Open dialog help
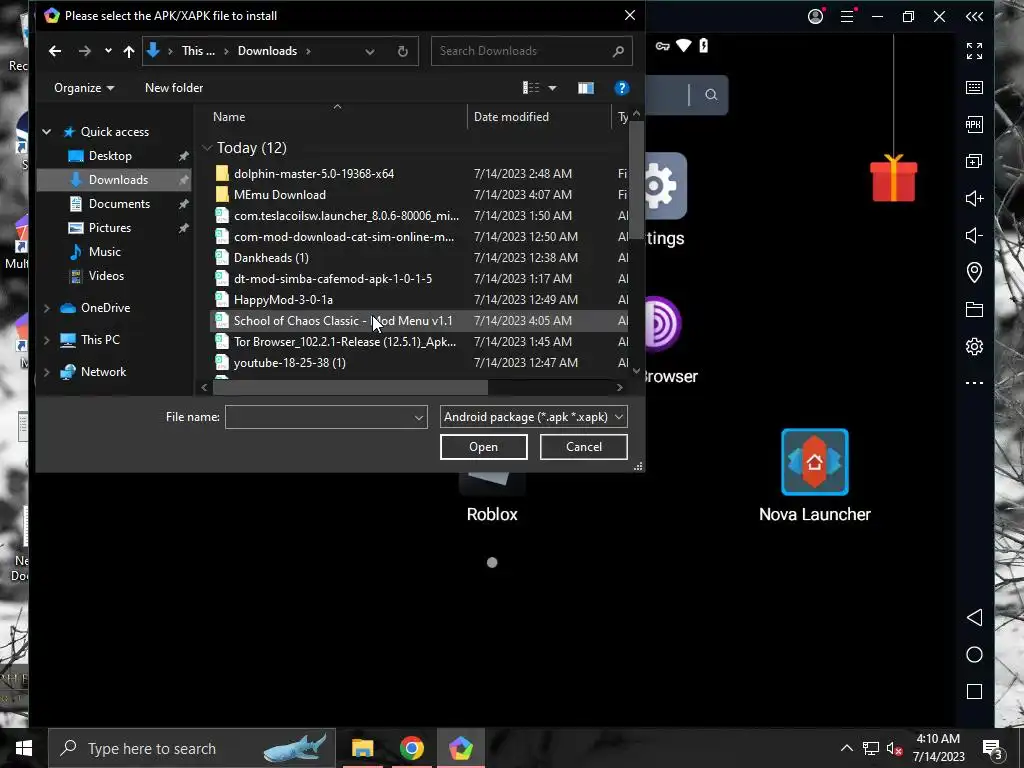 (621, 88)
